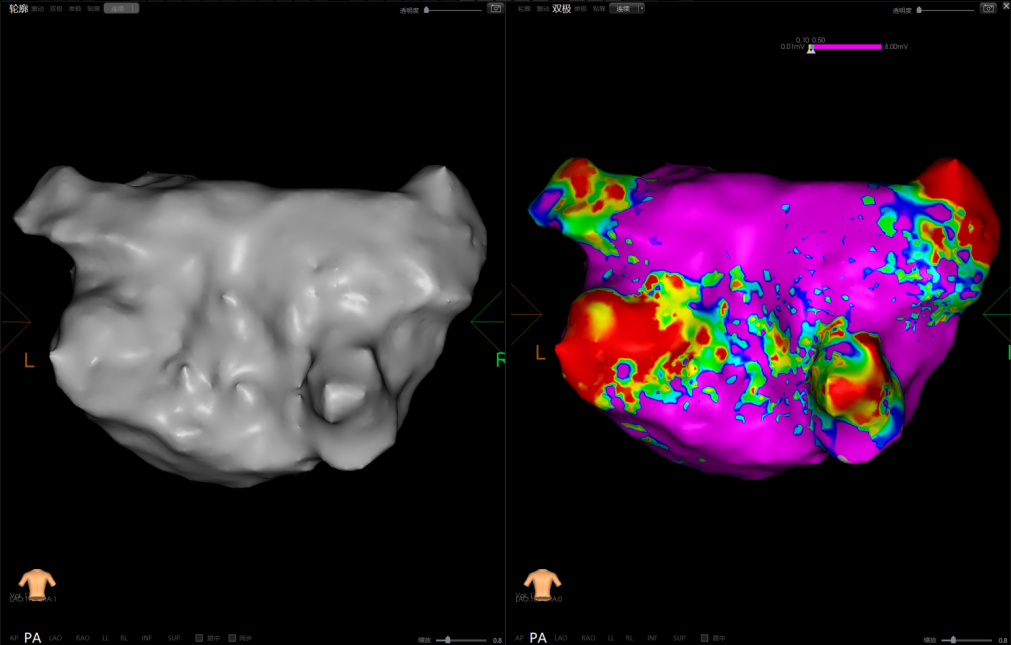
Task: Select LAO view in left panel
Action: point(55,637)
